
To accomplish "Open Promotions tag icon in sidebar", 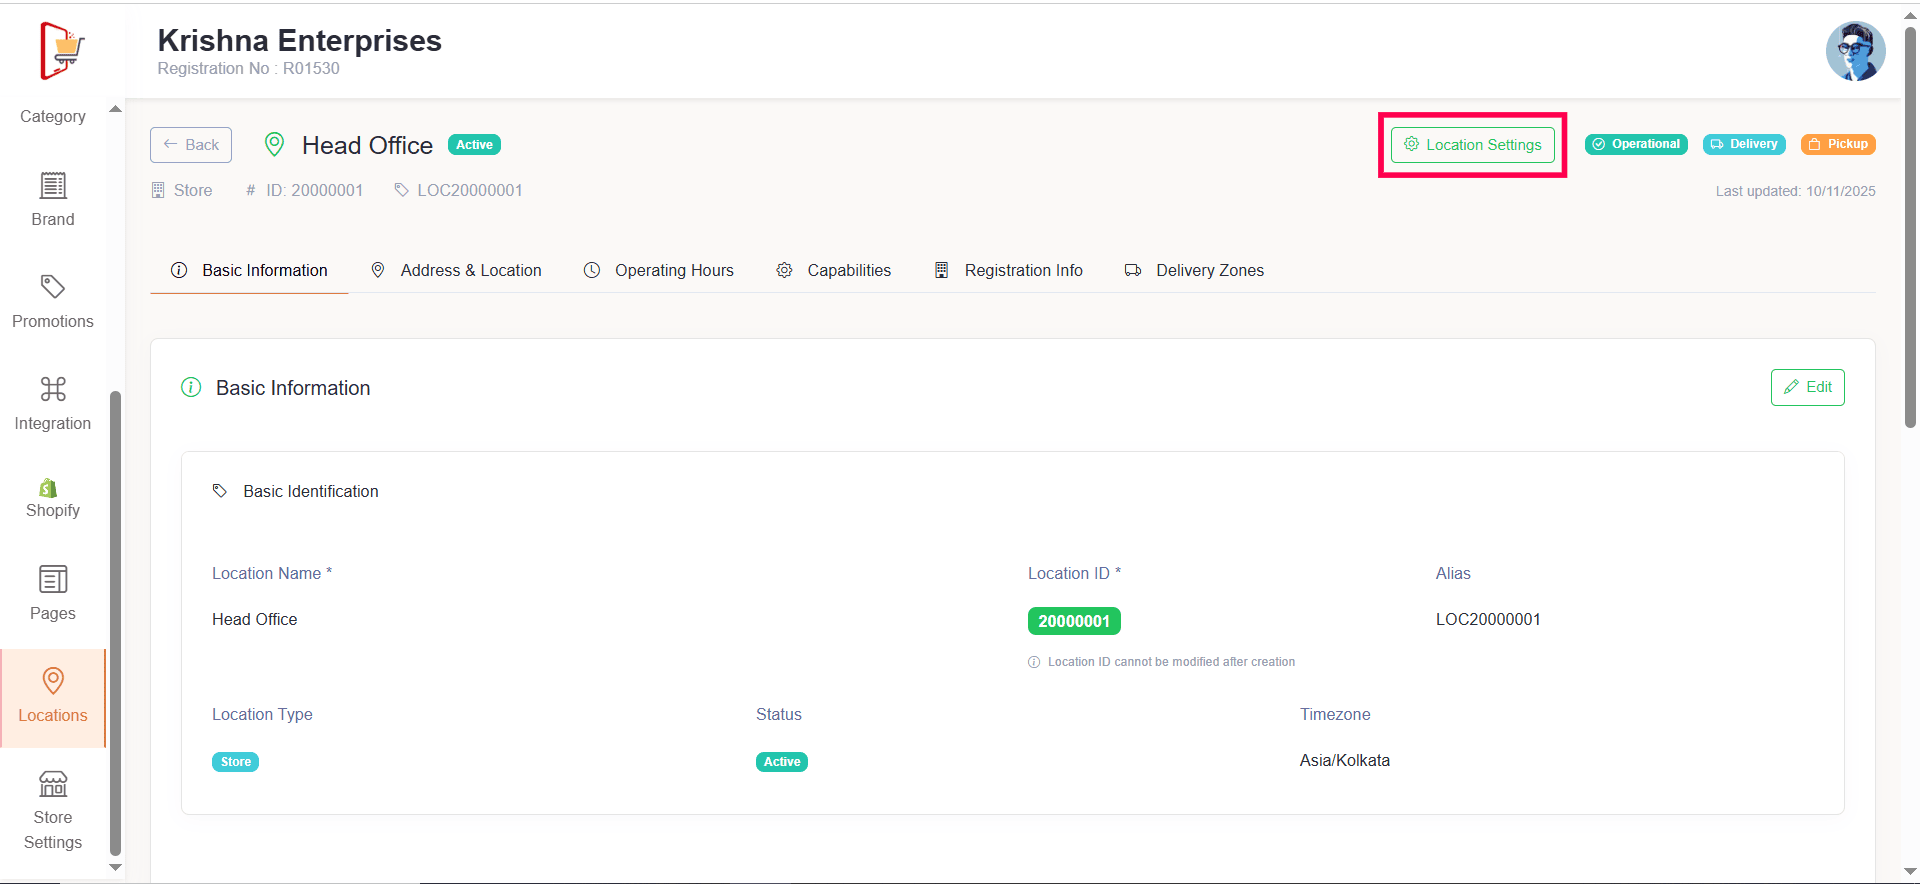I will pos(53,288).
